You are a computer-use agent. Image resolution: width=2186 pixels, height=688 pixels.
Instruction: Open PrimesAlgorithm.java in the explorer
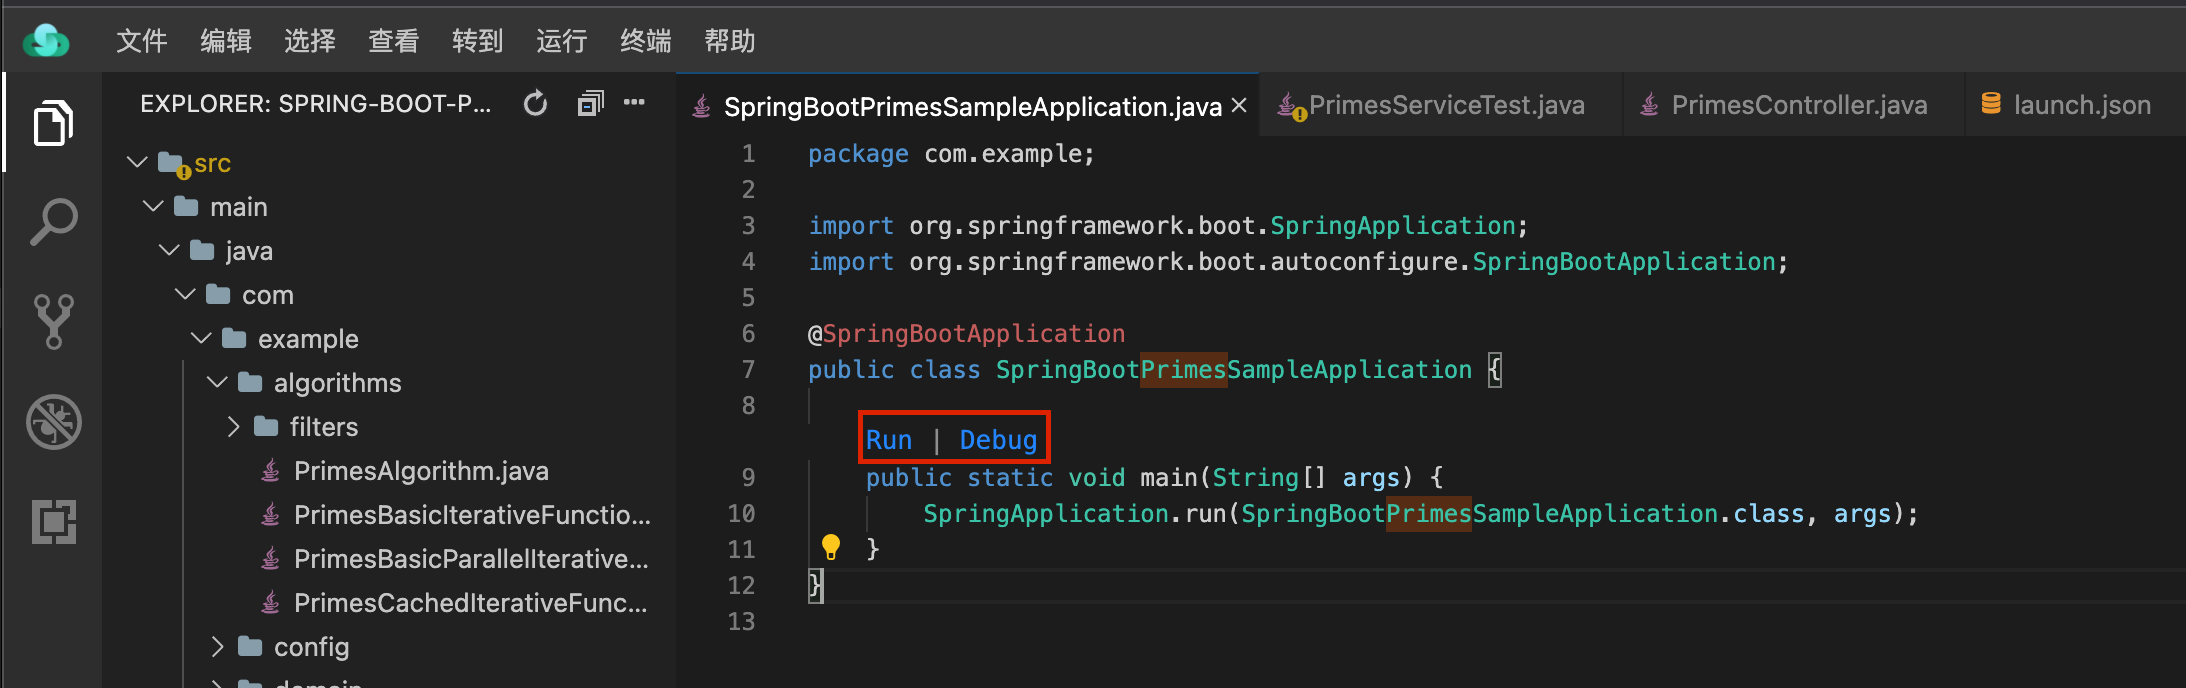point(421,470)
